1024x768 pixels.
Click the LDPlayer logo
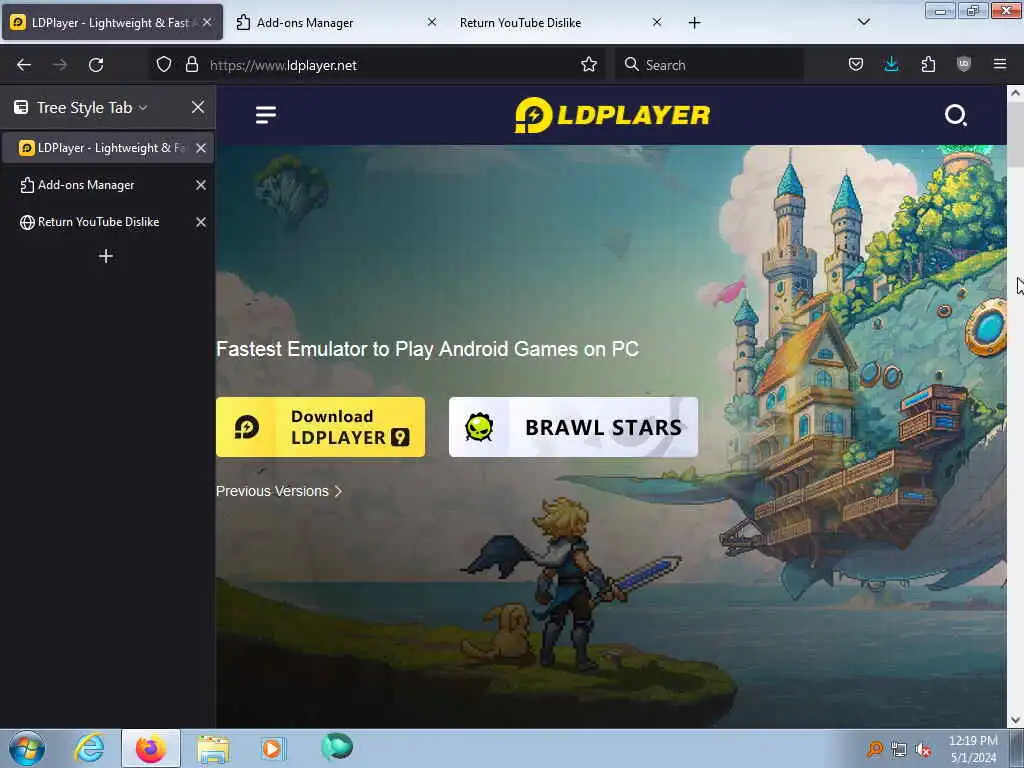(612, 115)
